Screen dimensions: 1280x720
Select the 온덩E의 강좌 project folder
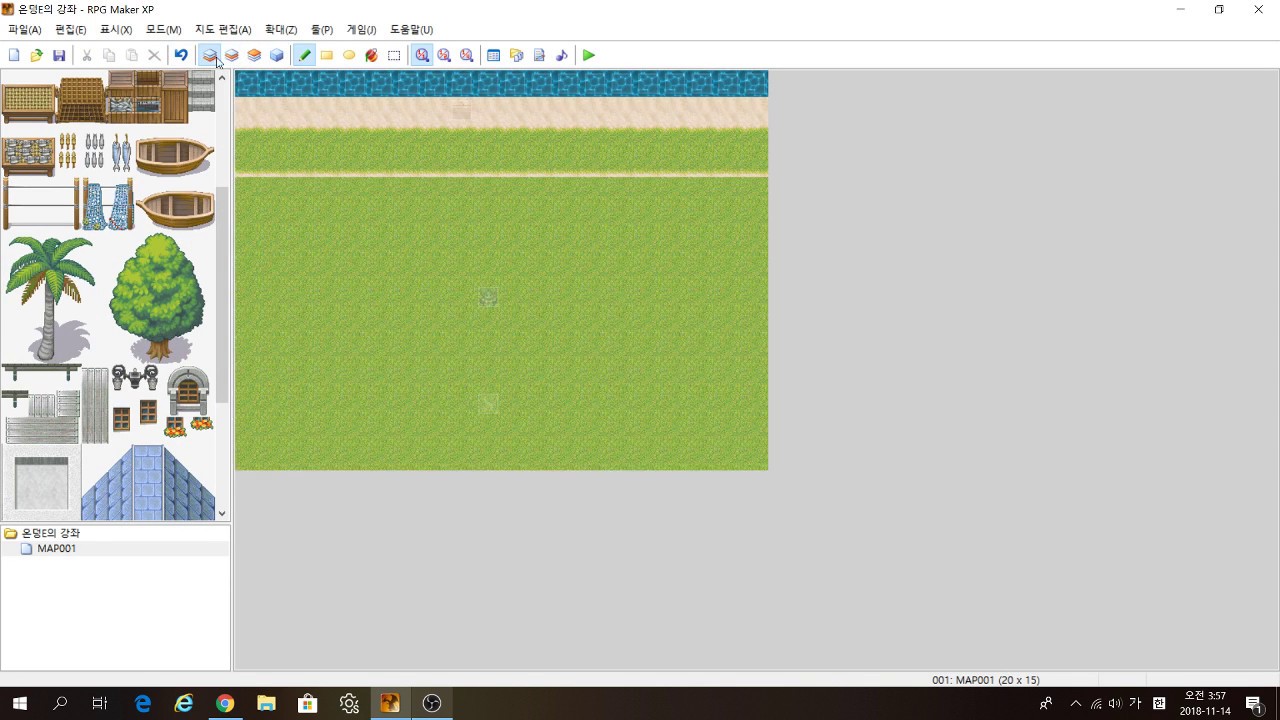point(51,533)
